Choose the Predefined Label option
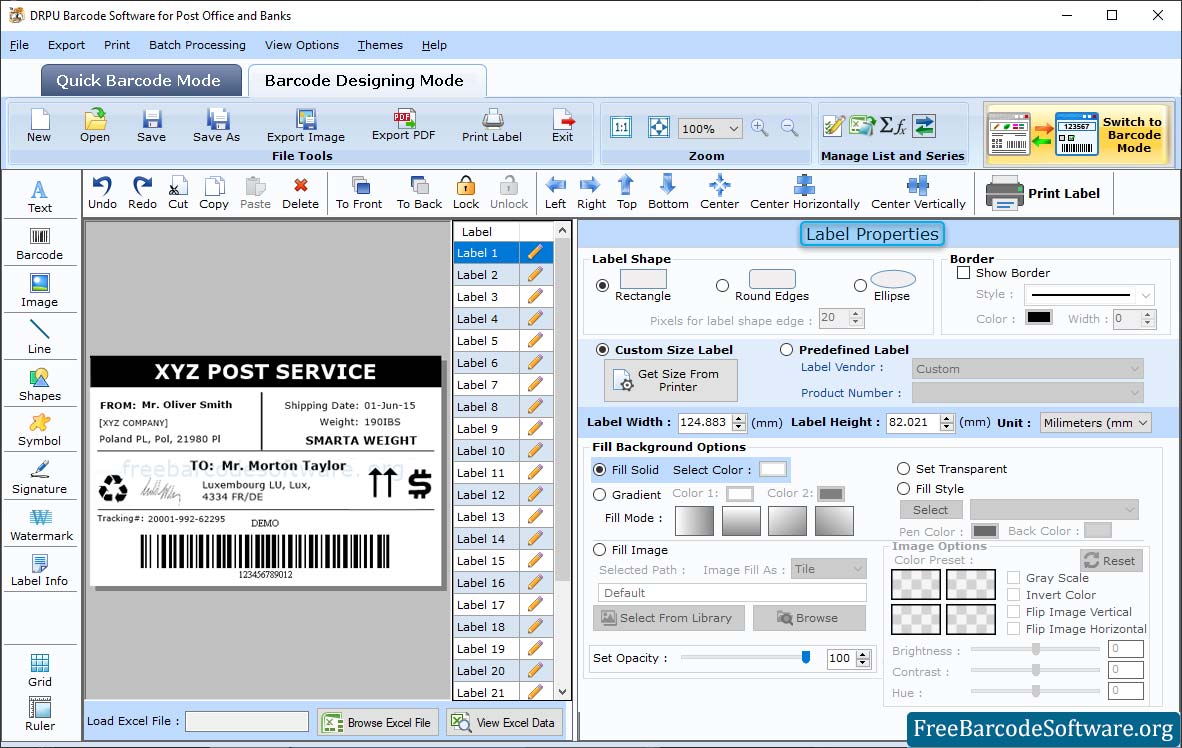Image resolution: width=1182 pixels, height=748 pixels. coord(786,350)
